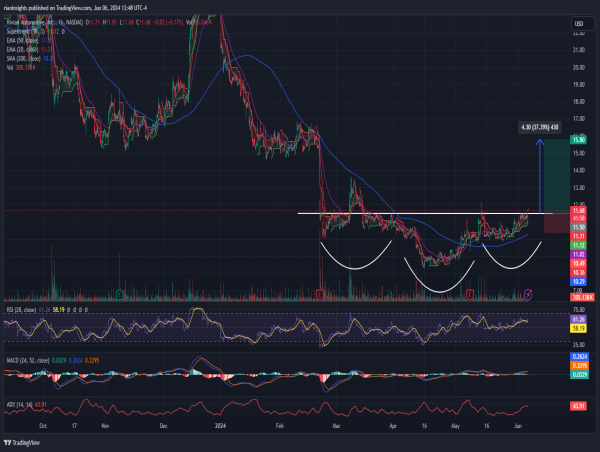The image size is (600, 452).
Task: Click the yellow 58.19 RSI axis label
Action: pyautogui.click(x=578, y=328)
